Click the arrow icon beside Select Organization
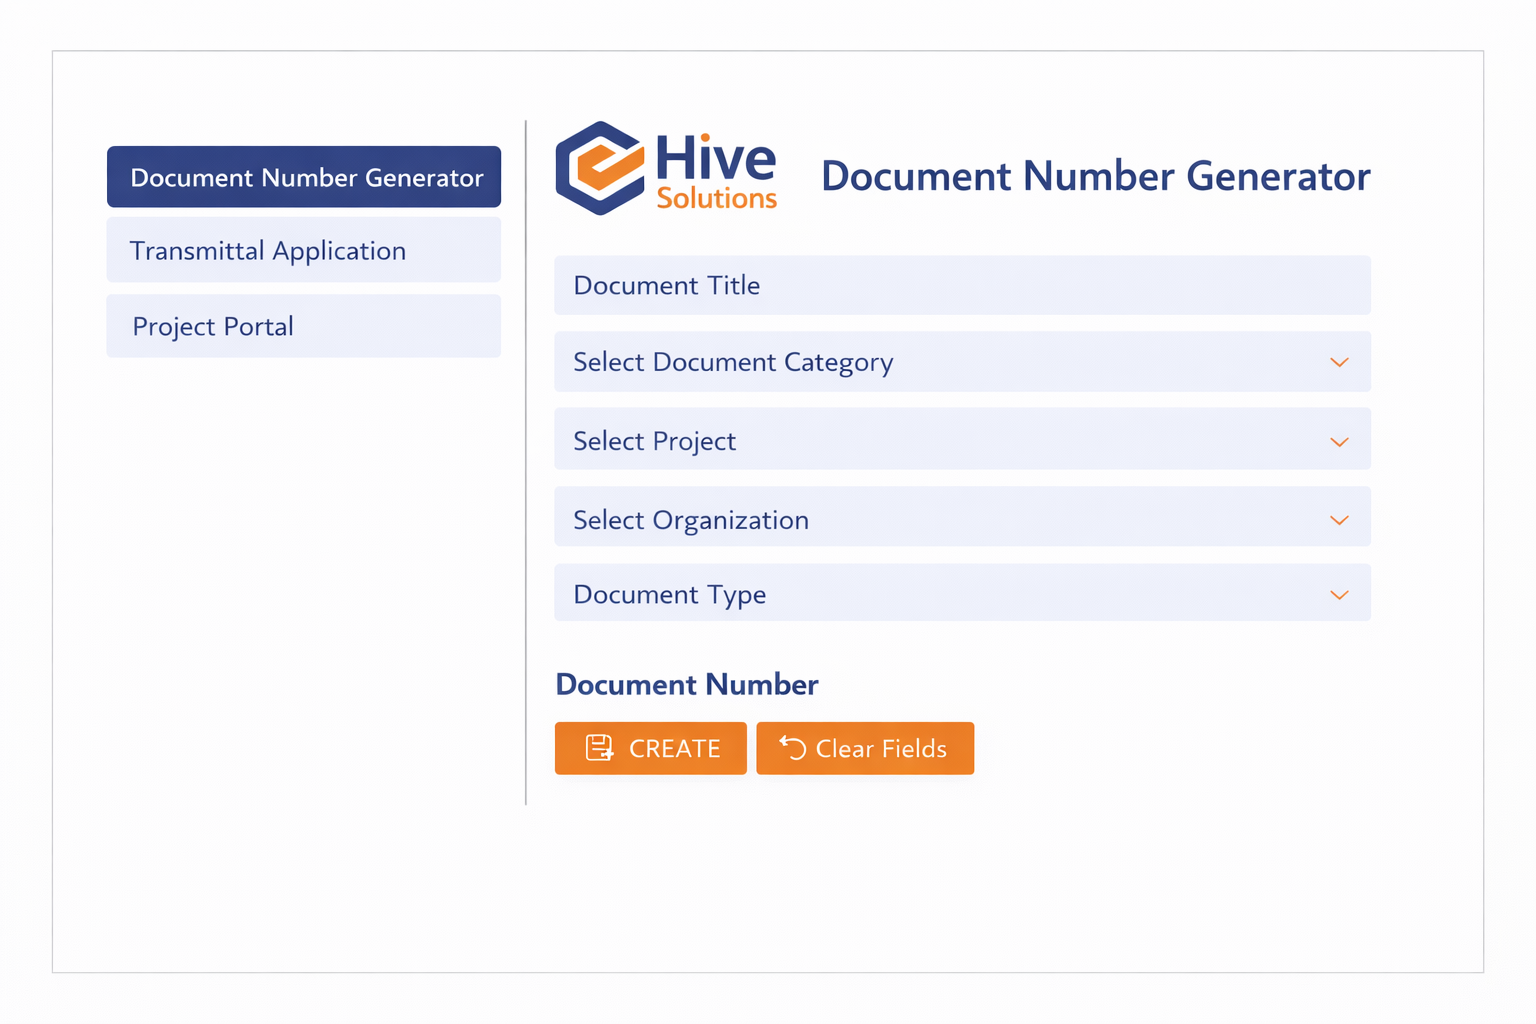Screen dimensions: 1536x1024 (x=1339, y=520)
